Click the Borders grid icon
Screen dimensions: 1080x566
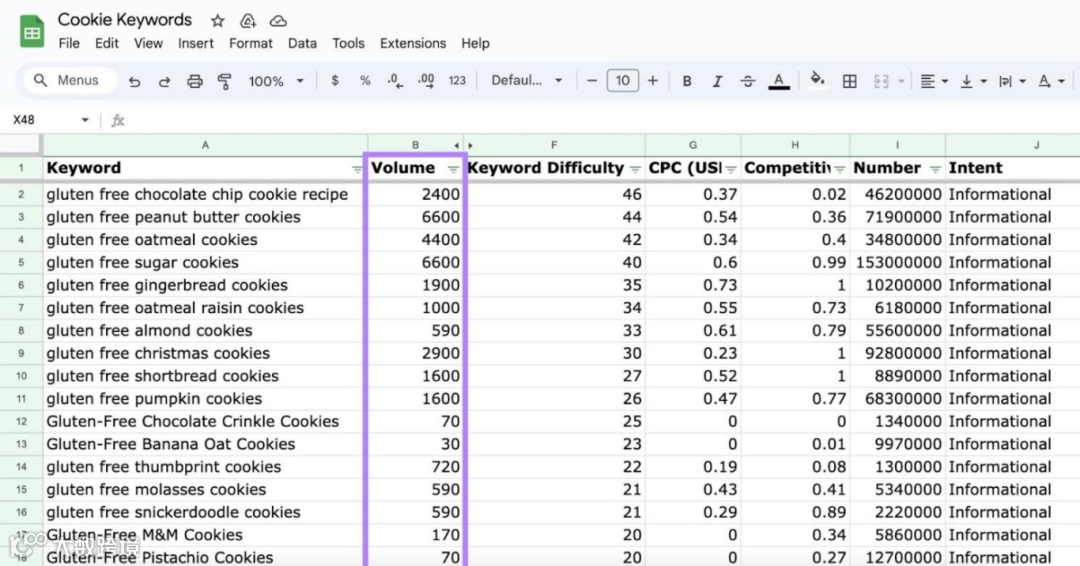coord(849,81)
